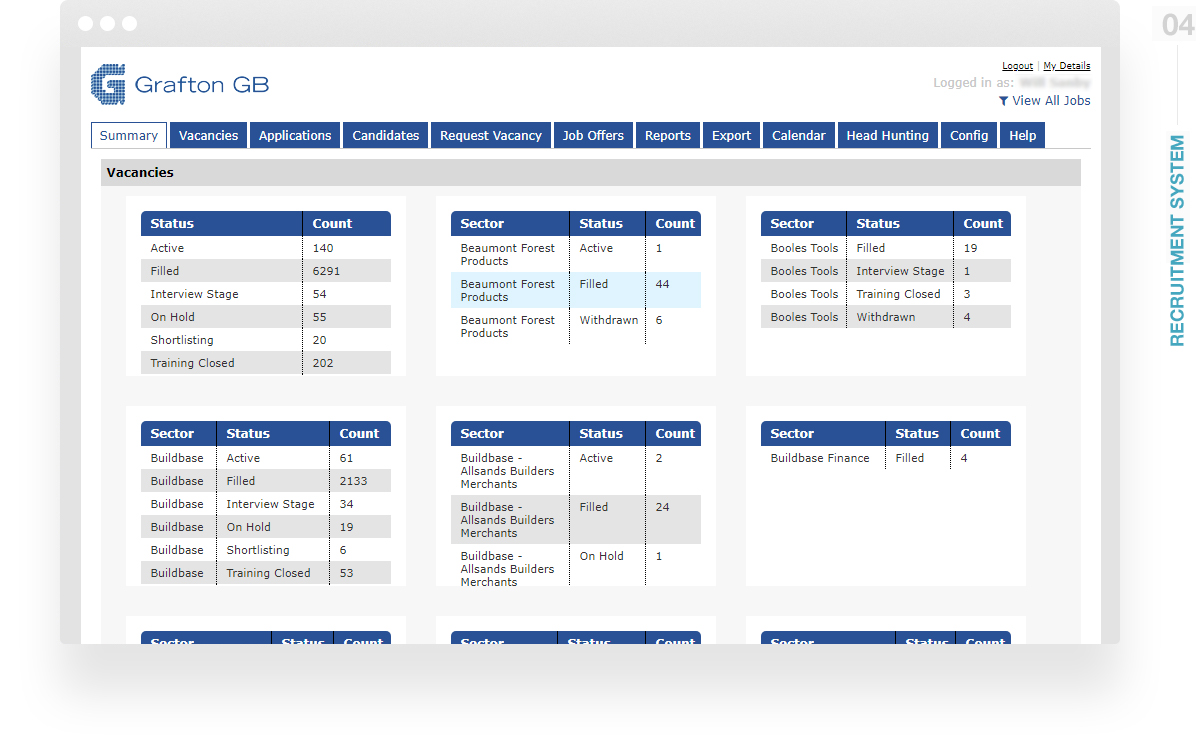The image size is (1200, 744).
Task: Click Booles Tools Filled count 19
Action: (x=971, y=248)
